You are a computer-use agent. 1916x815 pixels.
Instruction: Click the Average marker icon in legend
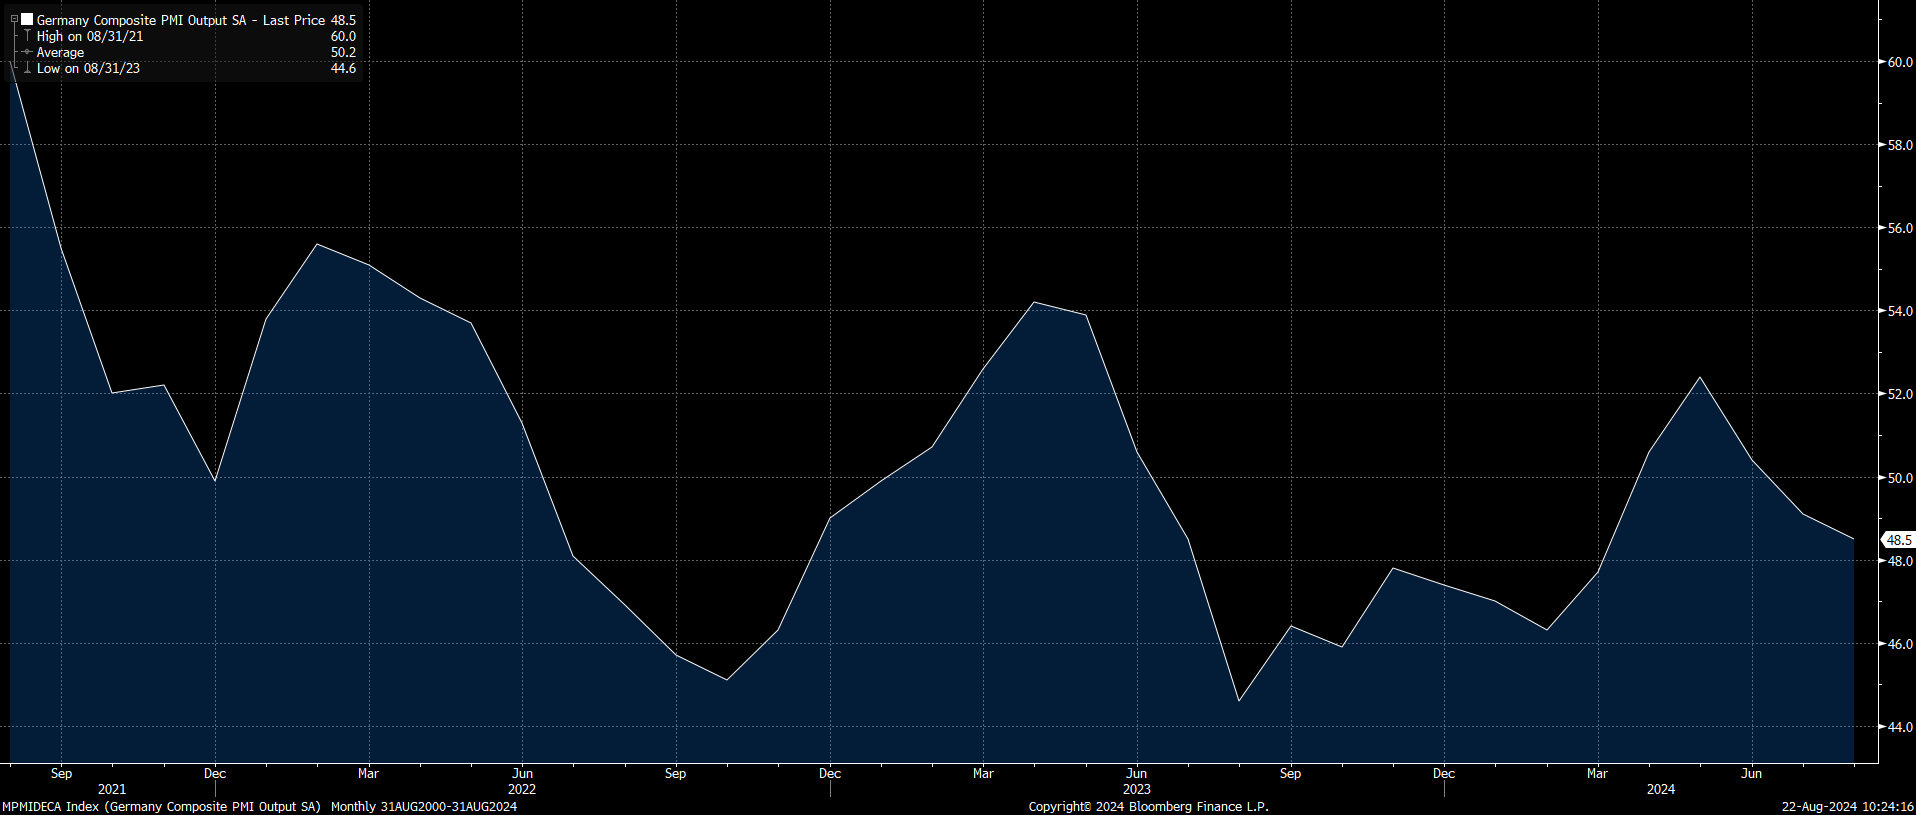tap(27, 52)
